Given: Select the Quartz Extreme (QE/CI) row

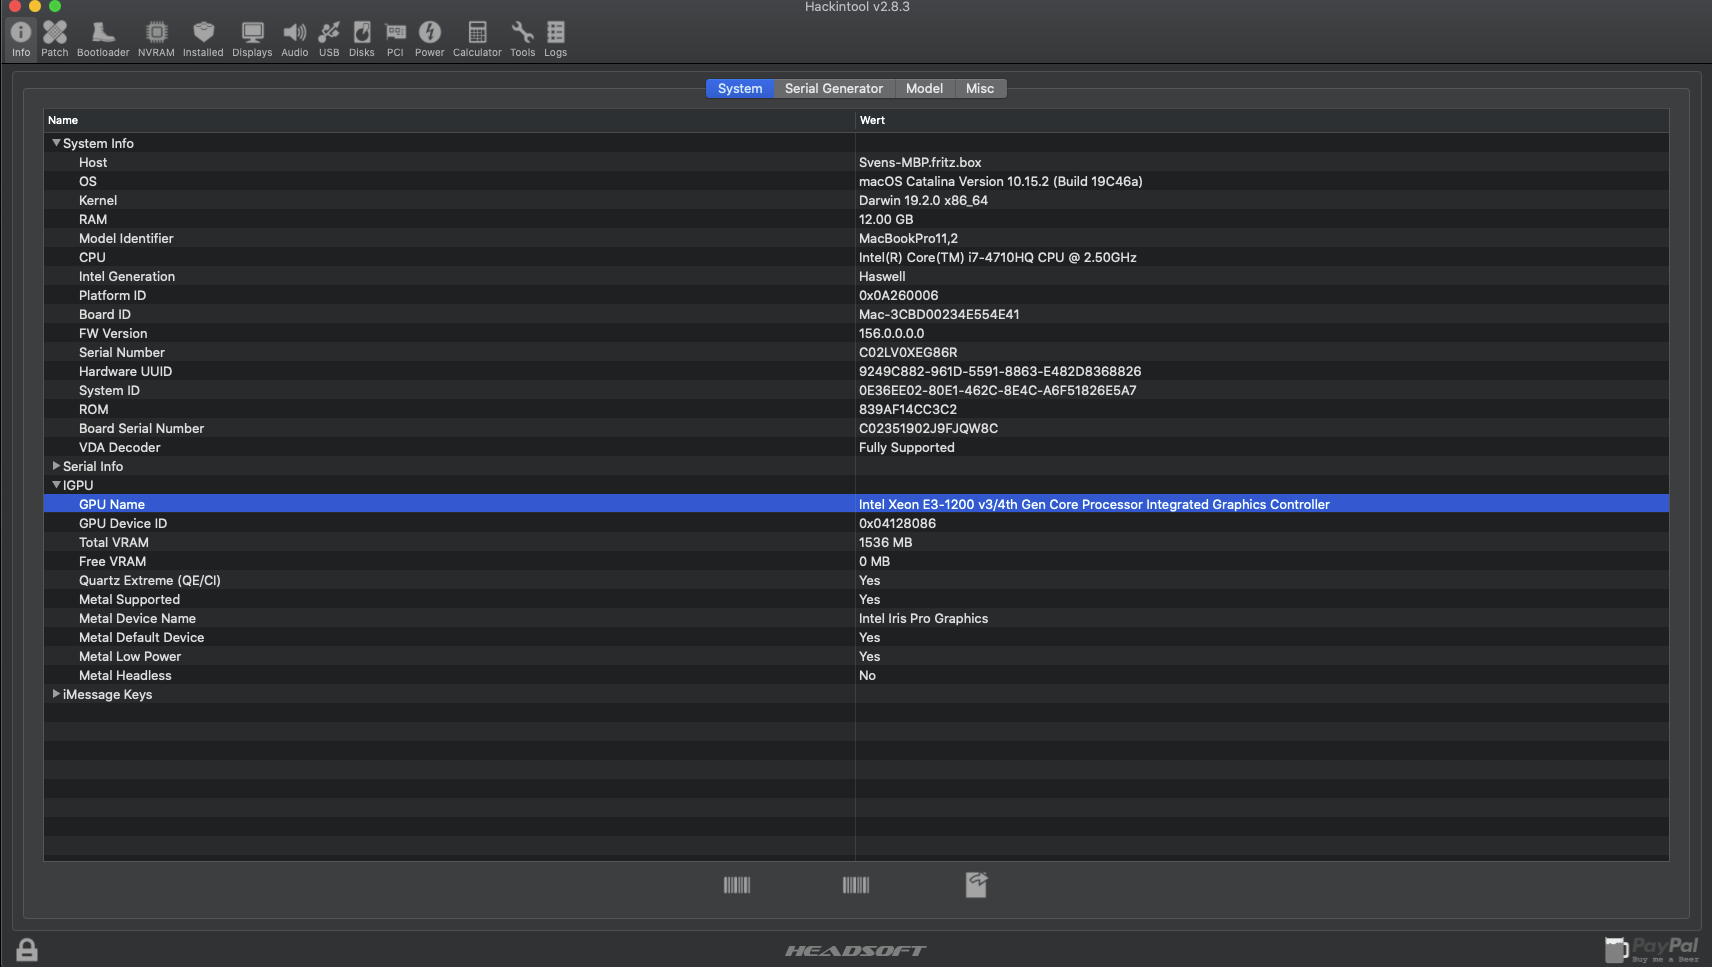Looking at the screenshot, I should click(x=856, y=580).
